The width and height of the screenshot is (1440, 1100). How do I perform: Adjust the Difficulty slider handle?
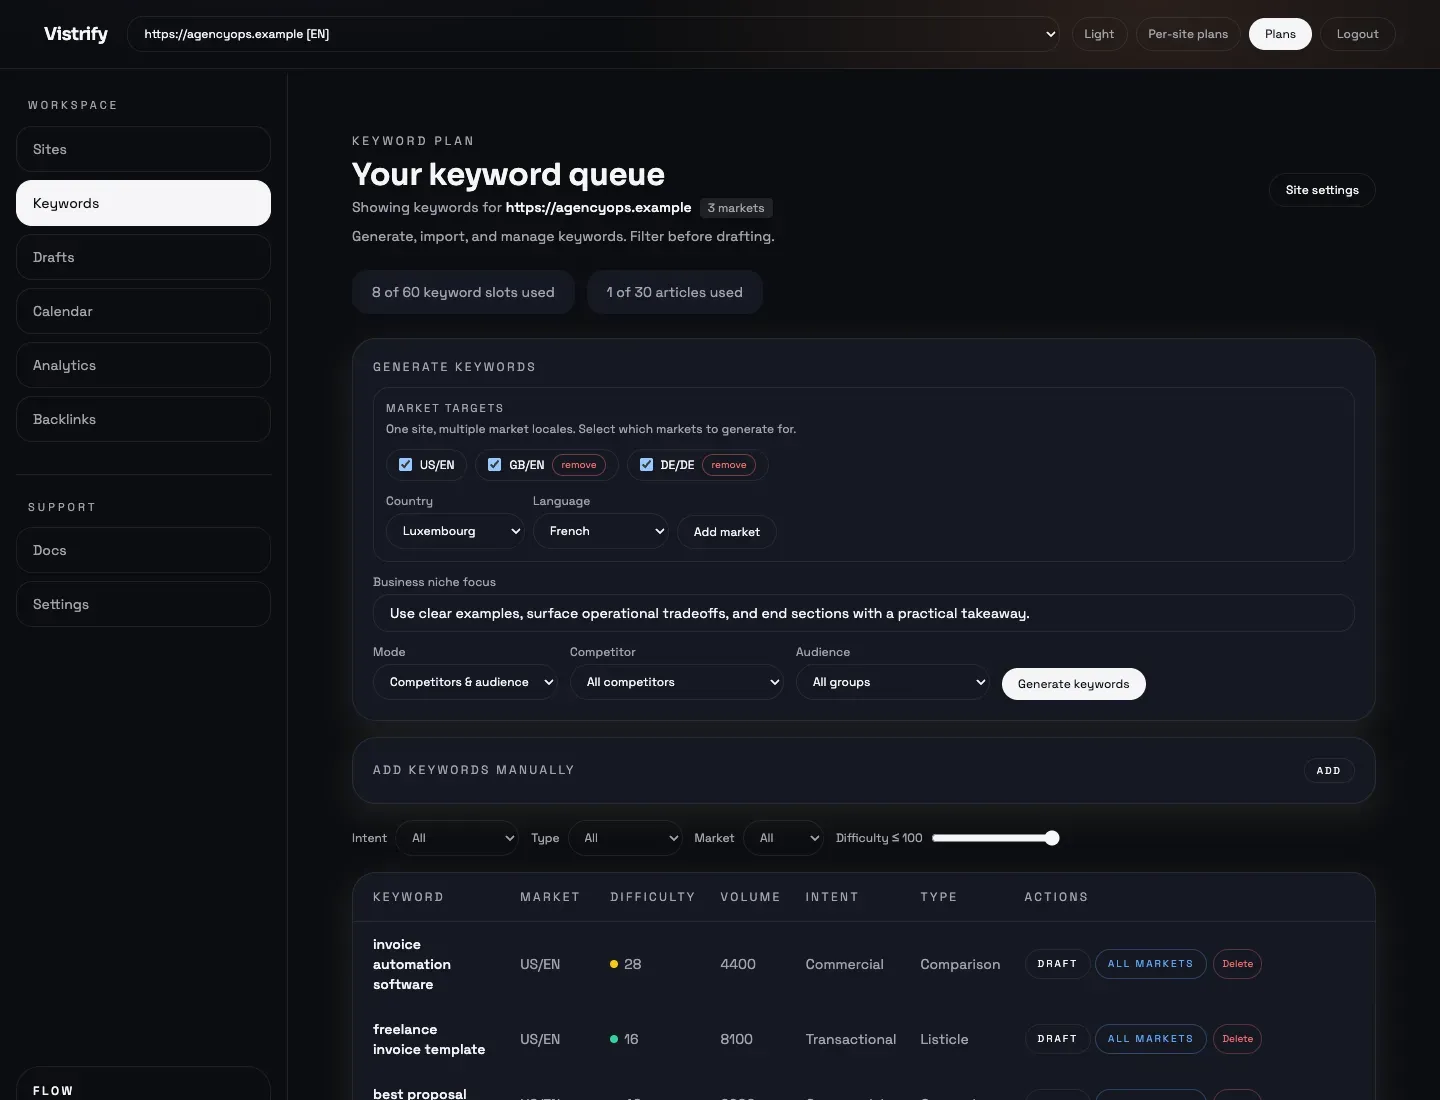pyautogui.click(x=1051, y=838)
